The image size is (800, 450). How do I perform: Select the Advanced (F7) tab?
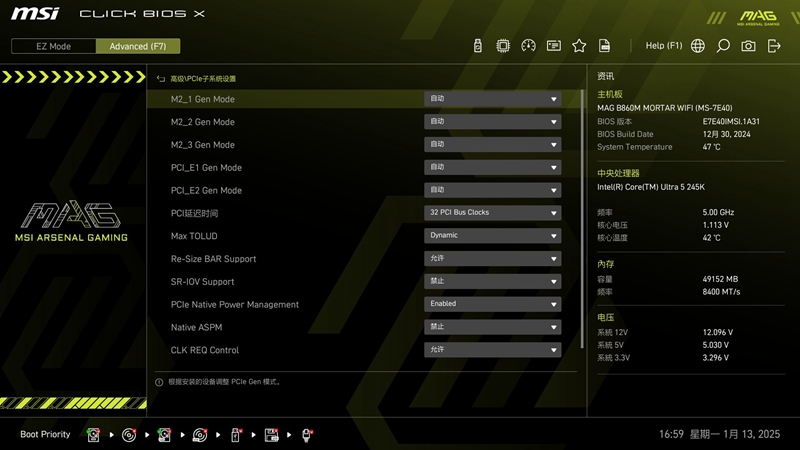[138, 46]
